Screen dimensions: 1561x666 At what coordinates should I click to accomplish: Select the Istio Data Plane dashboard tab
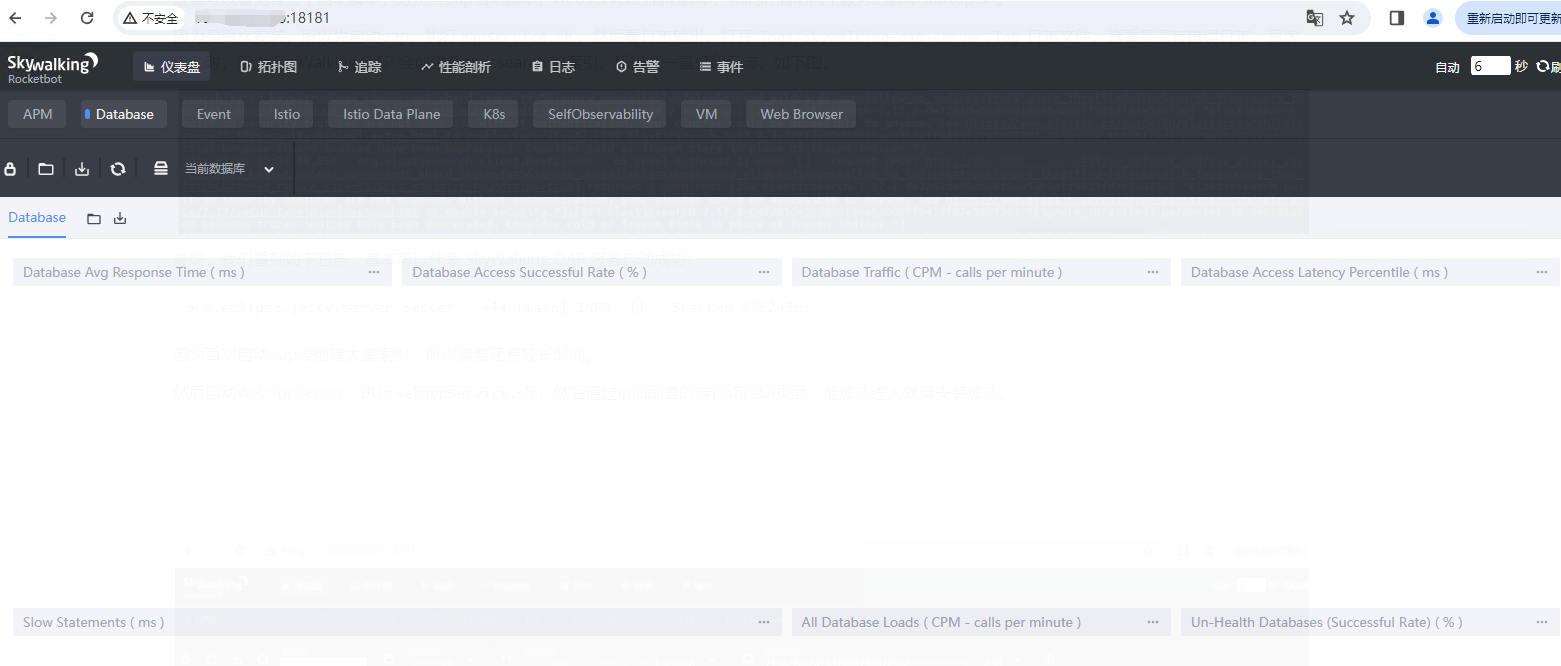click(x=391, y=114)
